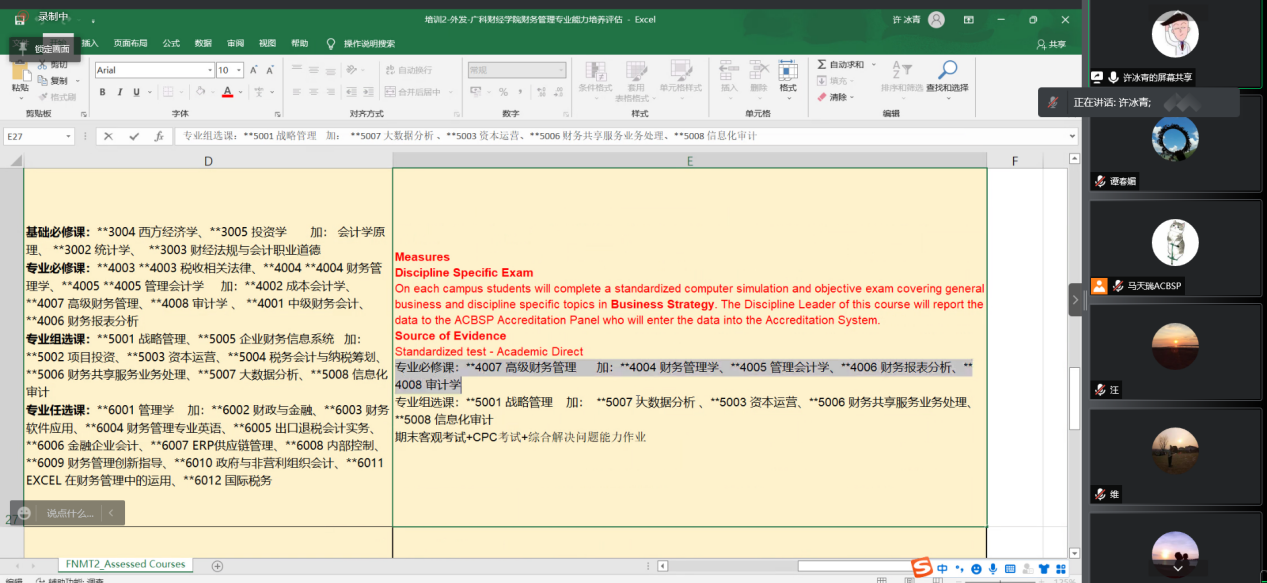Select column F header

[x=1014, y=161]
